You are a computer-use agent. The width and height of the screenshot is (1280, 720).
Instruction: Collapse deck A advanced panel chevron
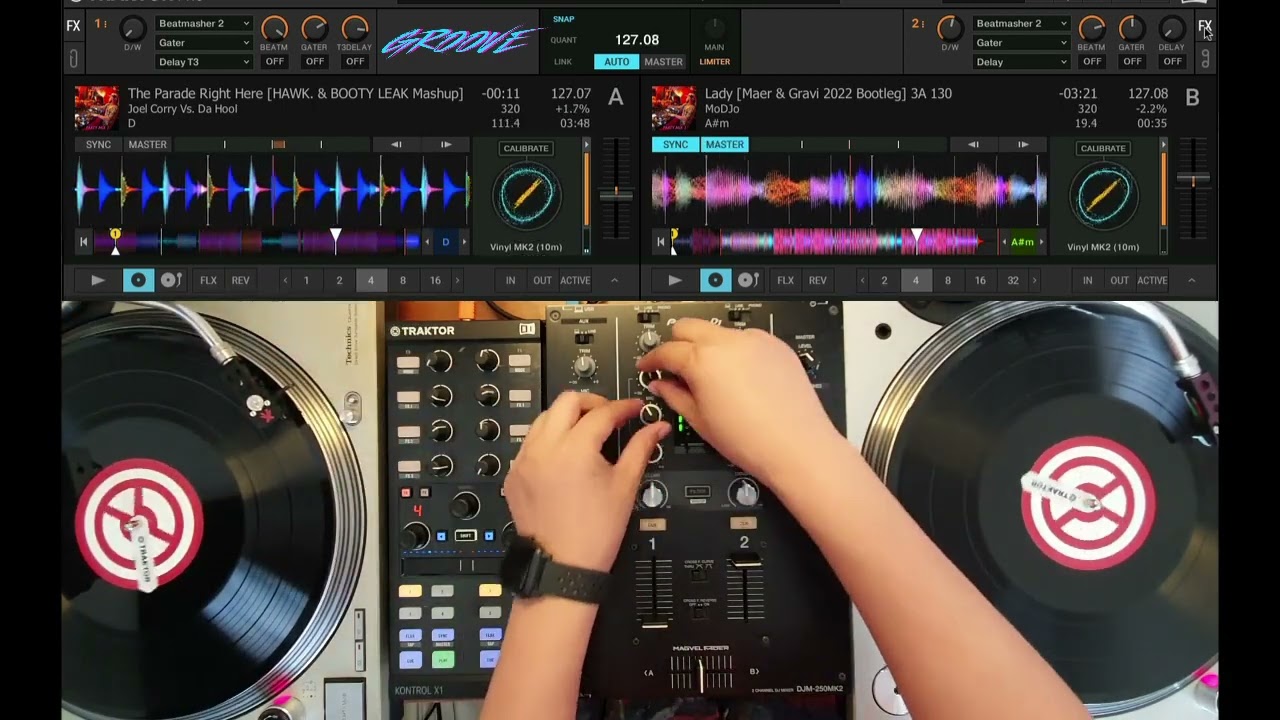pyautogui.click(x=614, y=280)
